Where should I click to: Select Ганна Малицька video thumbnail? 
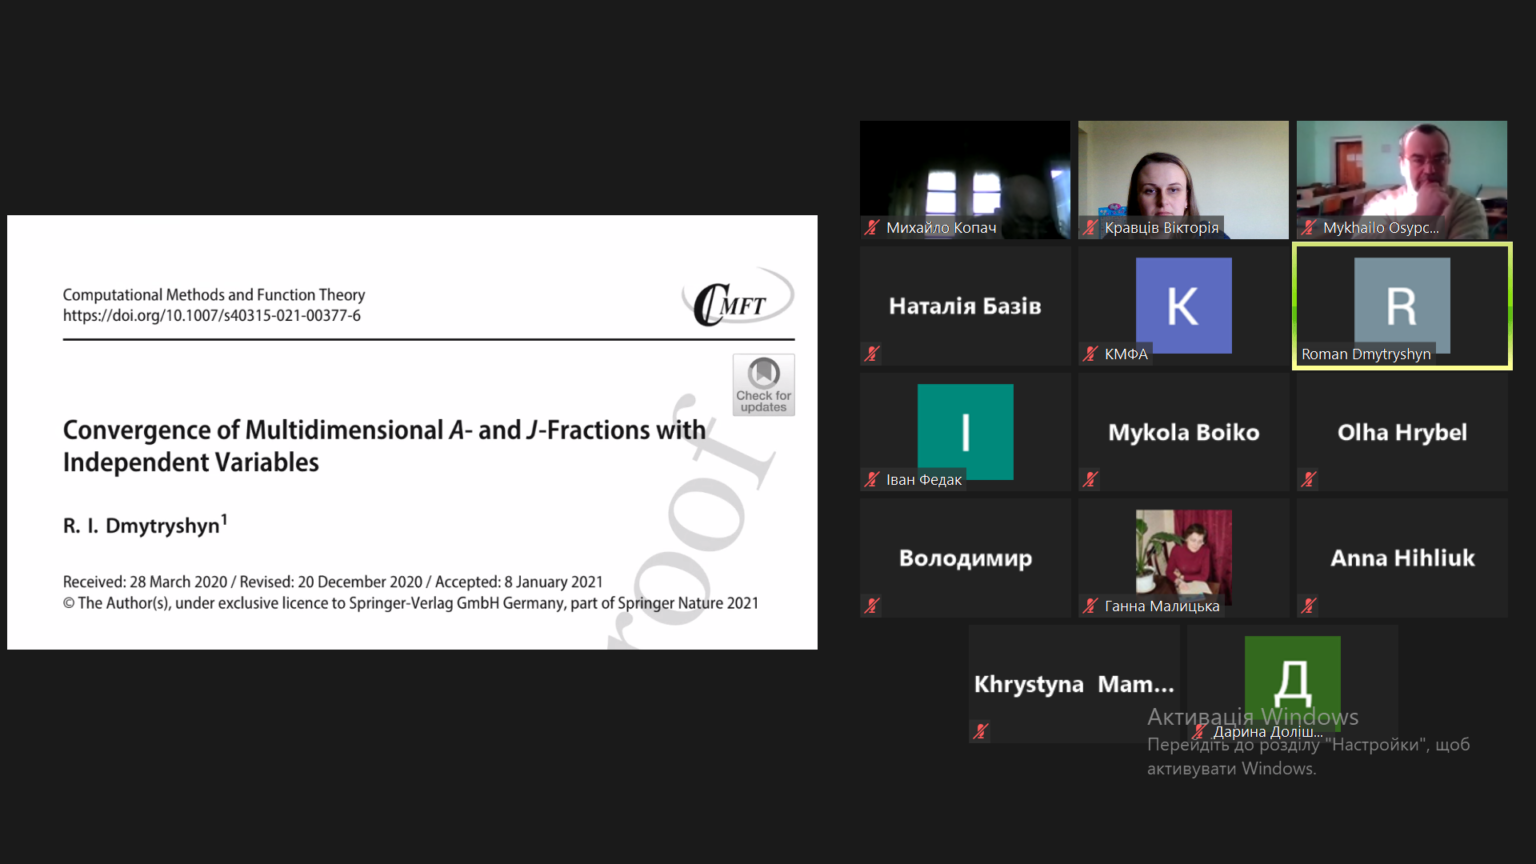click(x=1183, y=553)
